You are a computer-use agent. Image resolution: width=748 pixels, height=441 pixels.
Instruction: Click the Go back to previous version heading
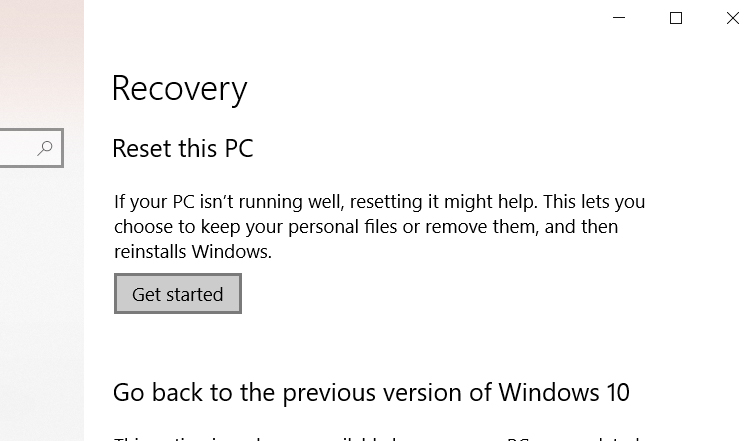click(371, 393)
